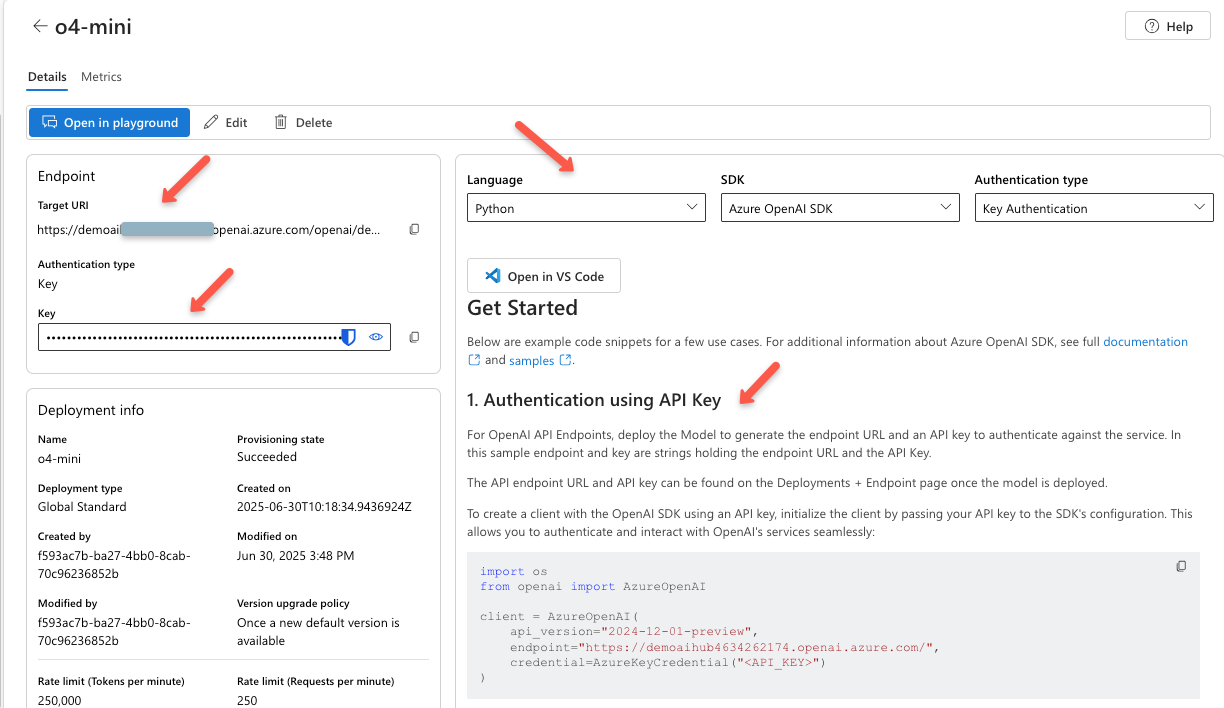Select the Details tab
Screen dimensions: 1224x708
pos(47,76)
